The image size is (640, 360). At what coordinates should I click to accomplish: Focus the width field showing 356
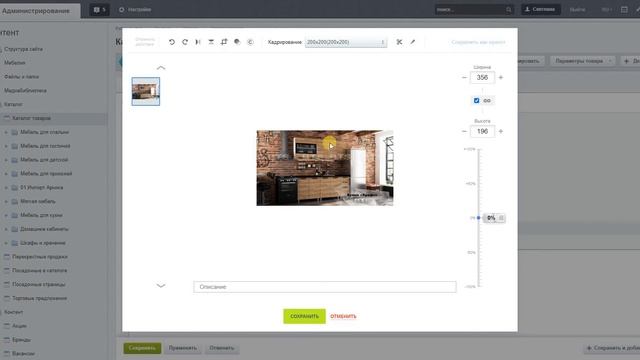click(482, 78)
